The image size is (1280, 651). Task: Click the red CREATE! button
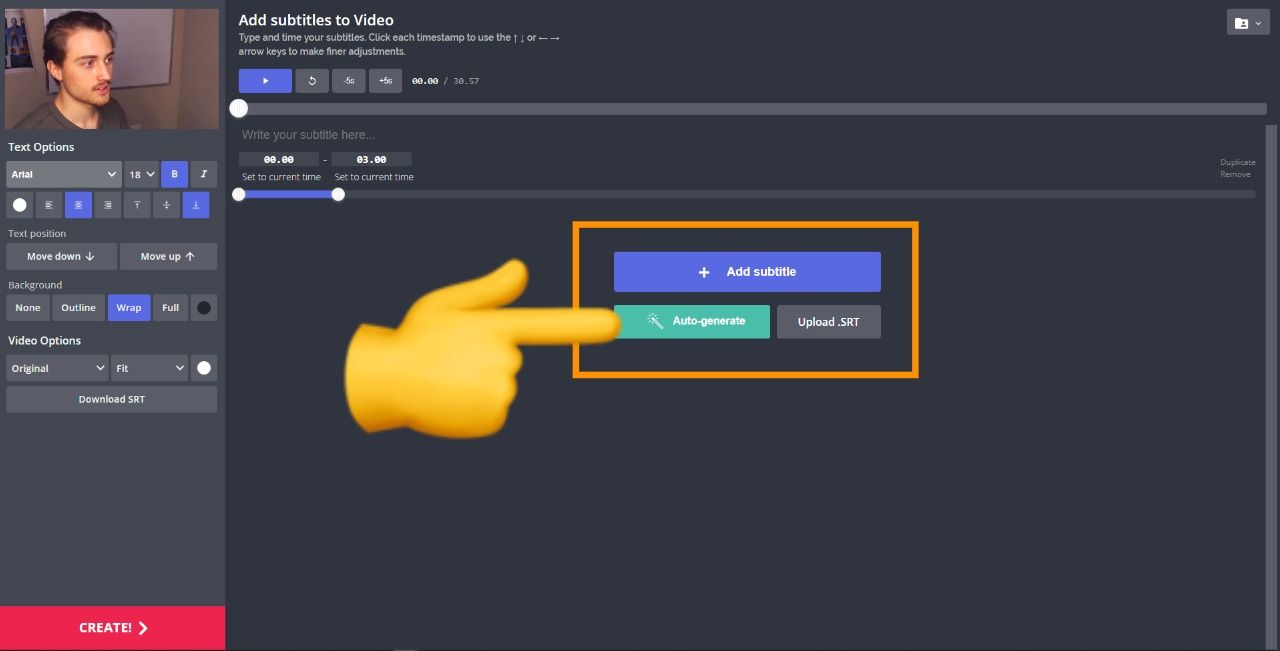pos(112,628)
